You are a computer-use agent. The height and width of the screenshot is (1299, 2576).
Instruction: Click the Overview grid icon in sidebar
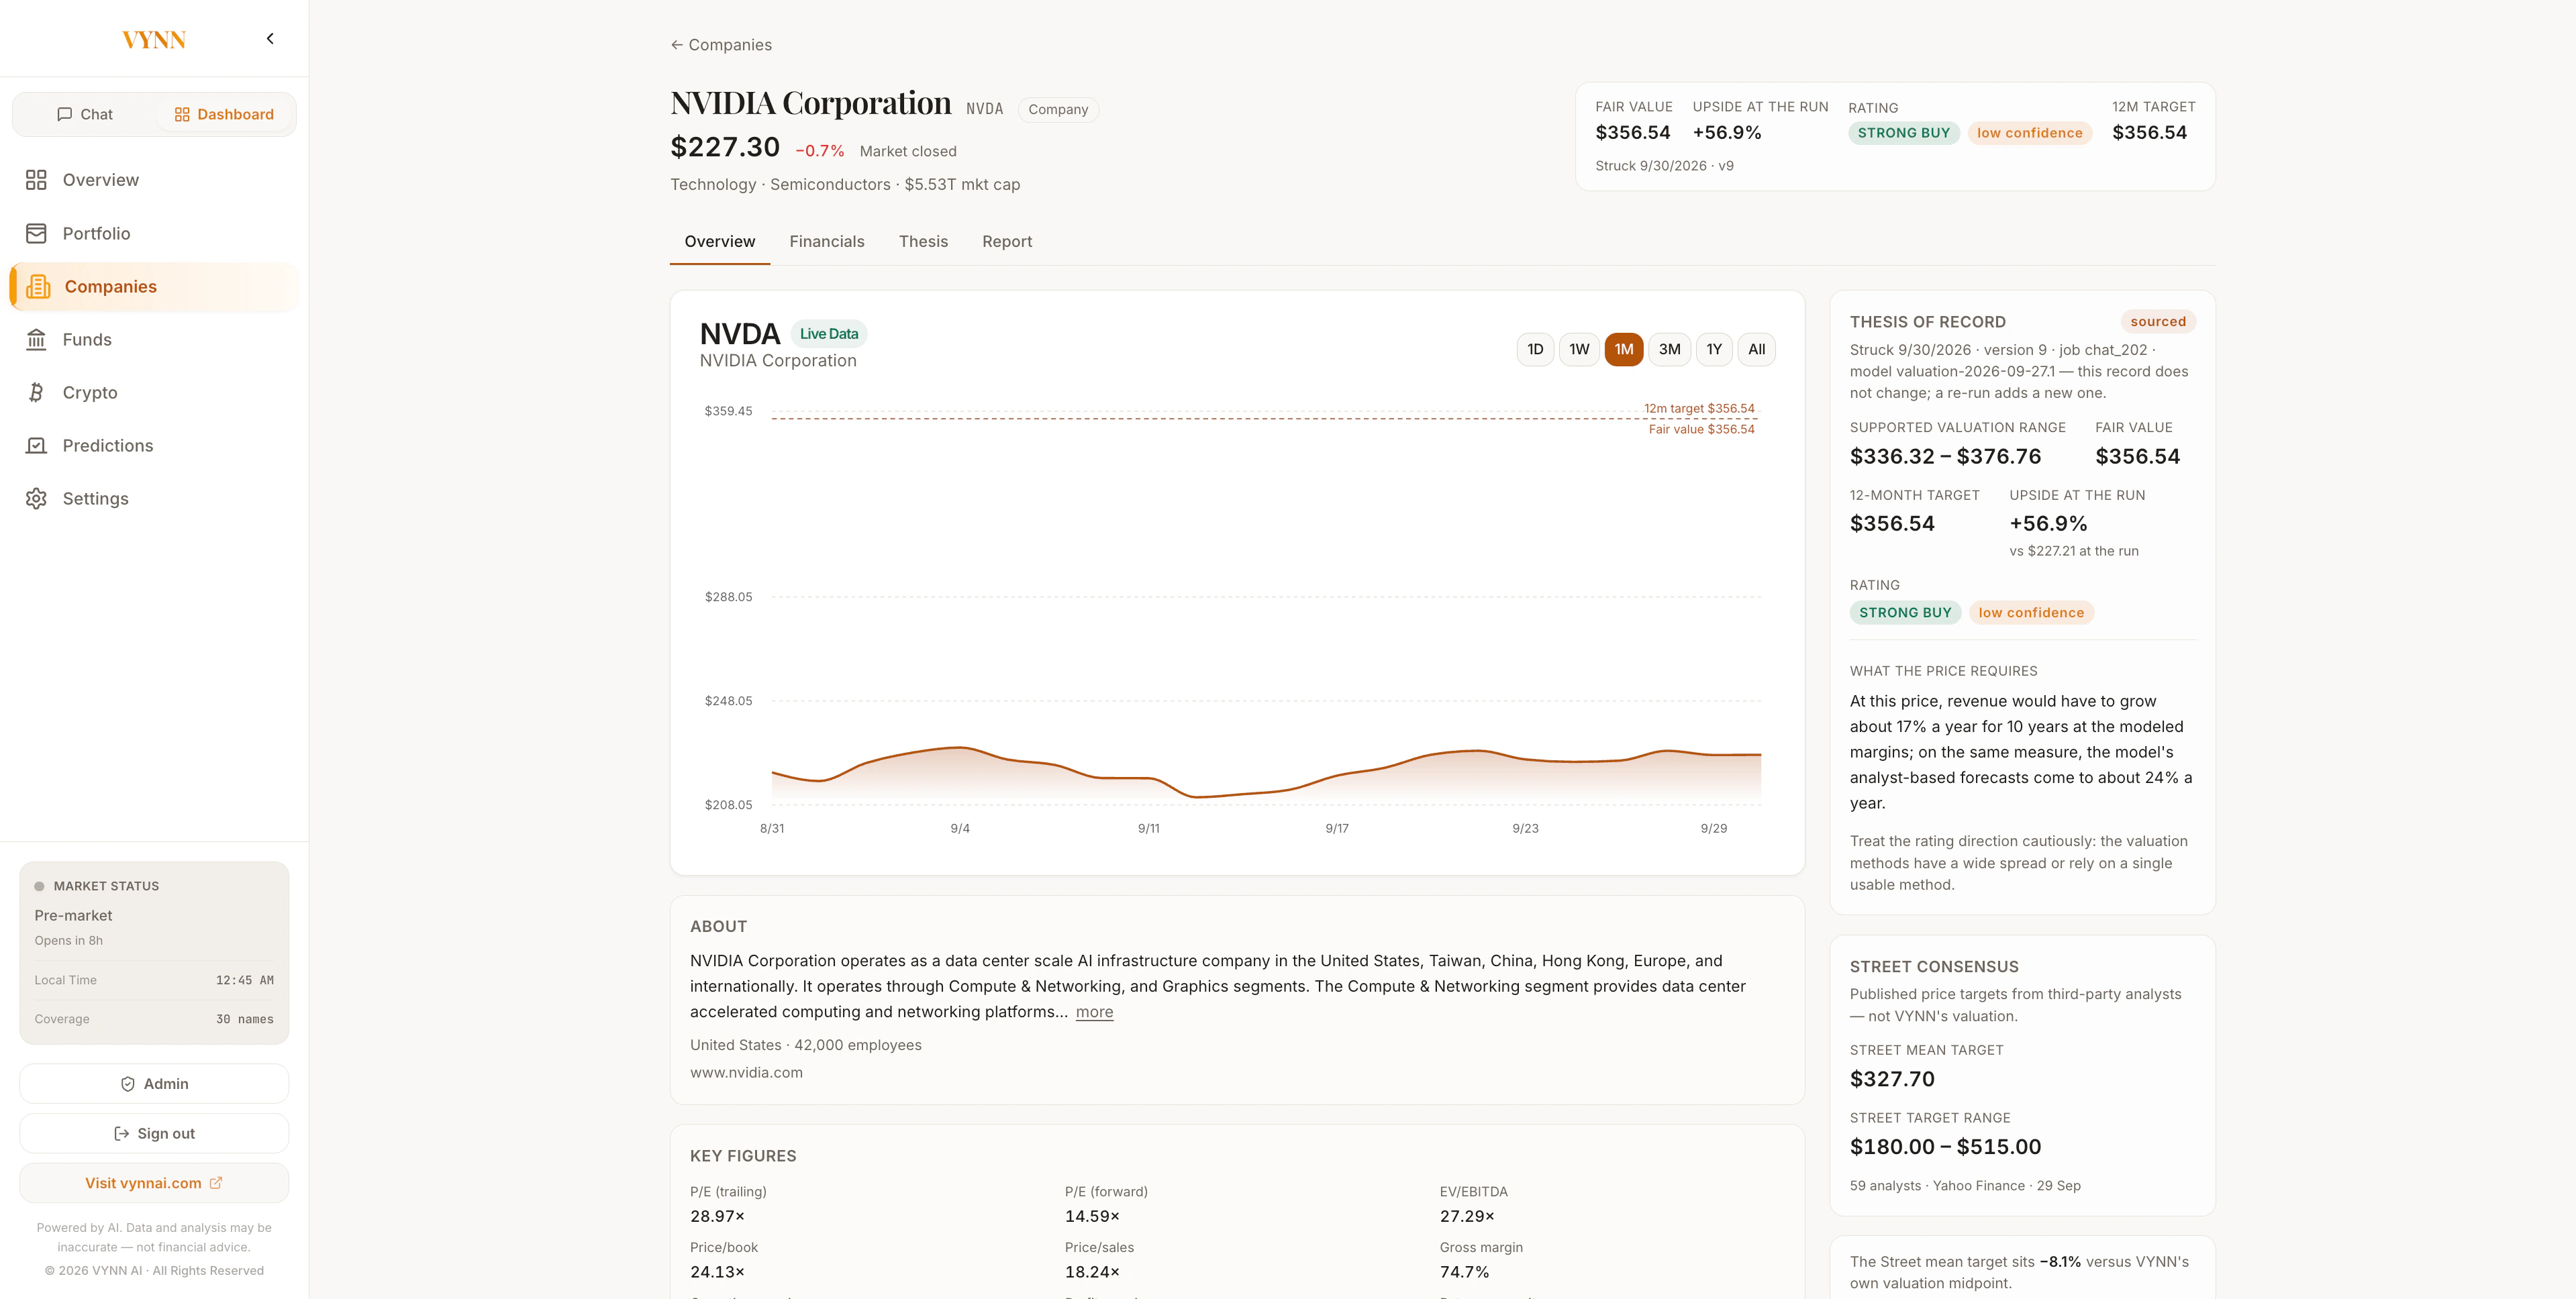click(36, 180)
